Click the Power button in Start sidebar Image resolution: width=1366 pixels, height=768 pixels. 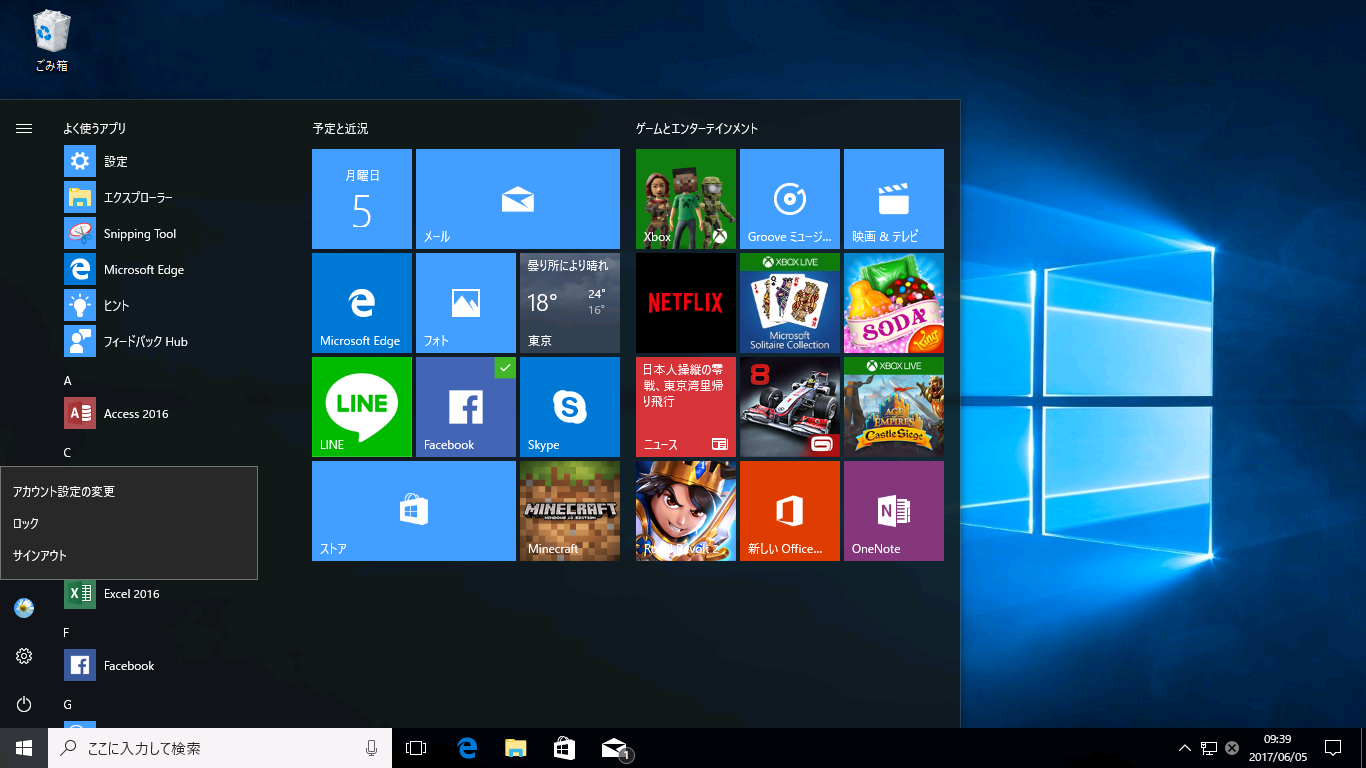(24, 704)
